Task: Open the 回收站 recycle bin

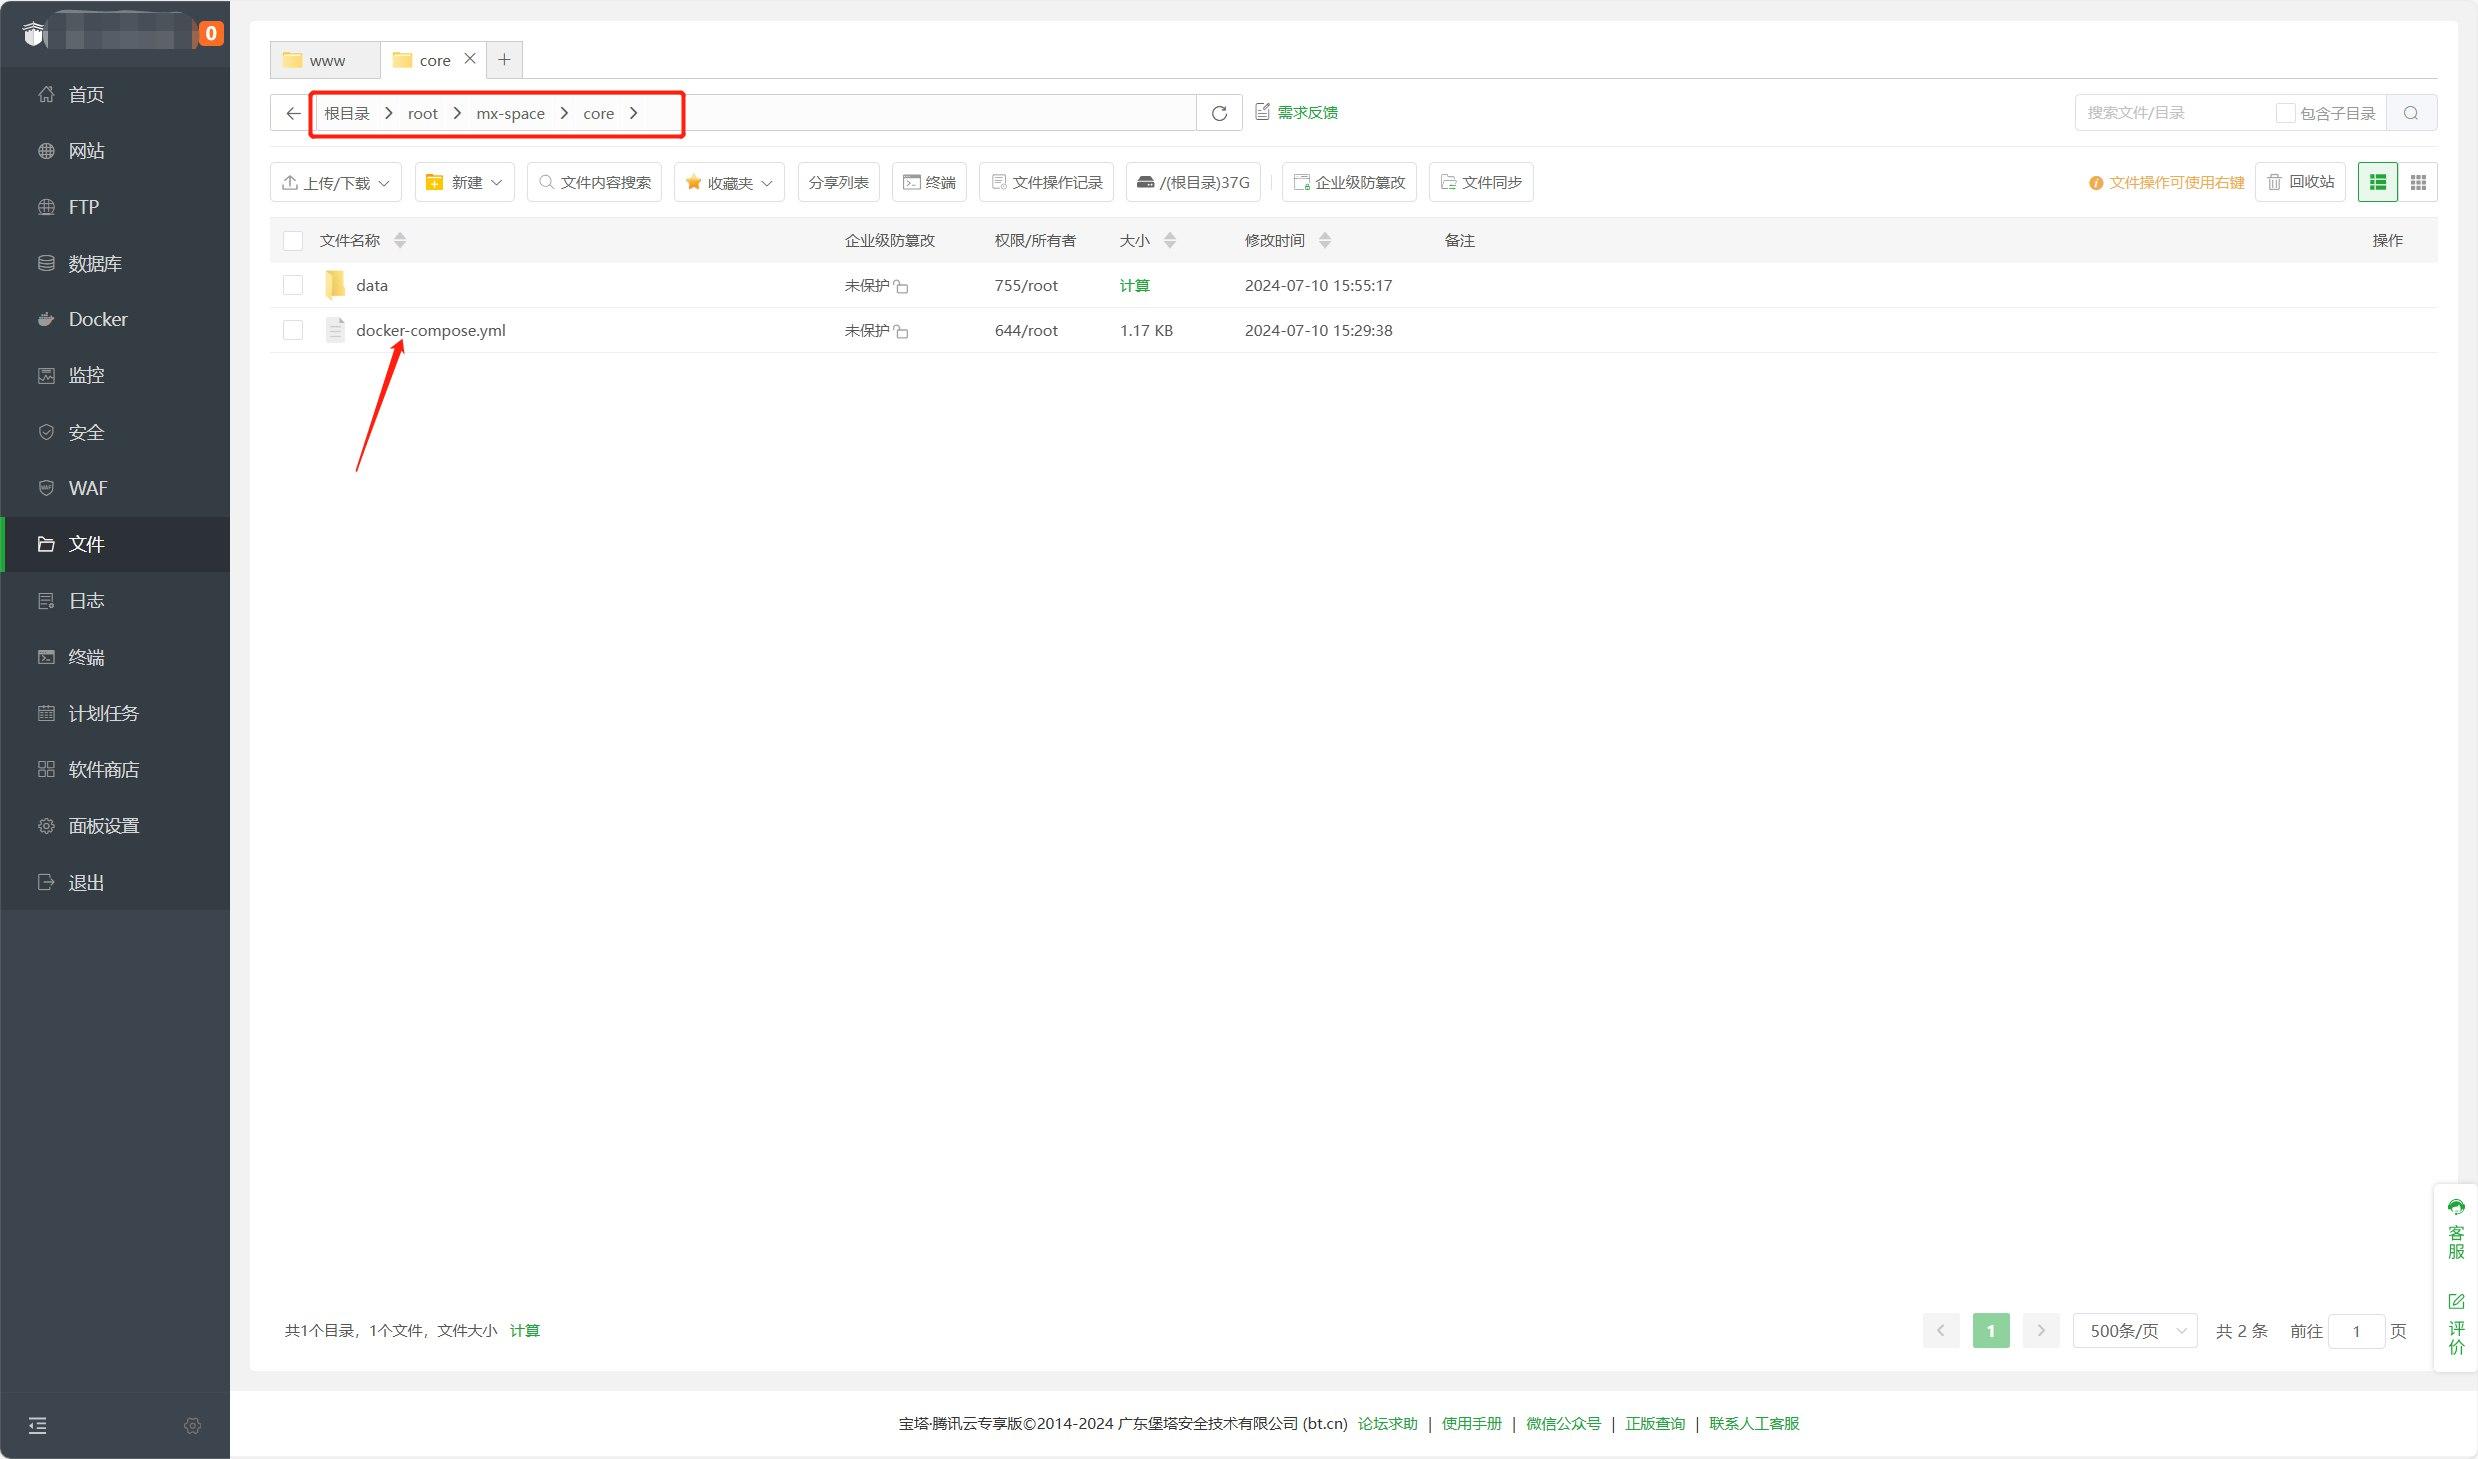Action: pyautogui.click(x=2300, y=182)
